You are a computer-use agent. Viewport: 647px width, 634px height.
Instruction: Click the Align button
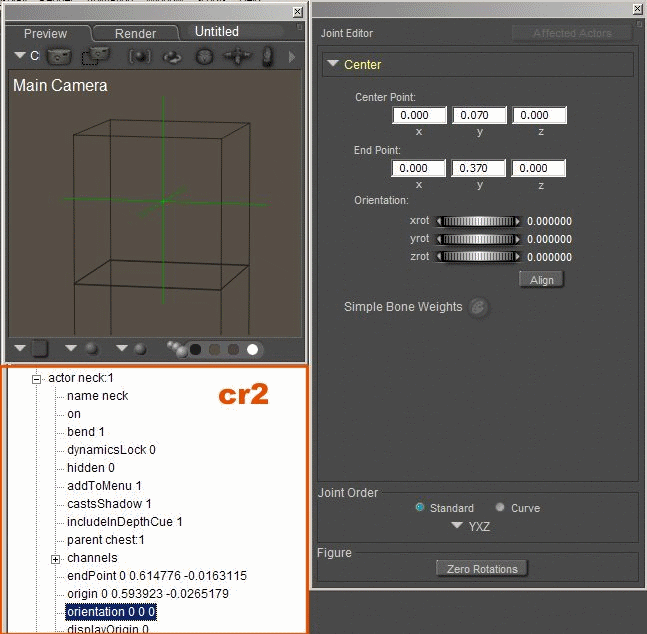(541, 280)
